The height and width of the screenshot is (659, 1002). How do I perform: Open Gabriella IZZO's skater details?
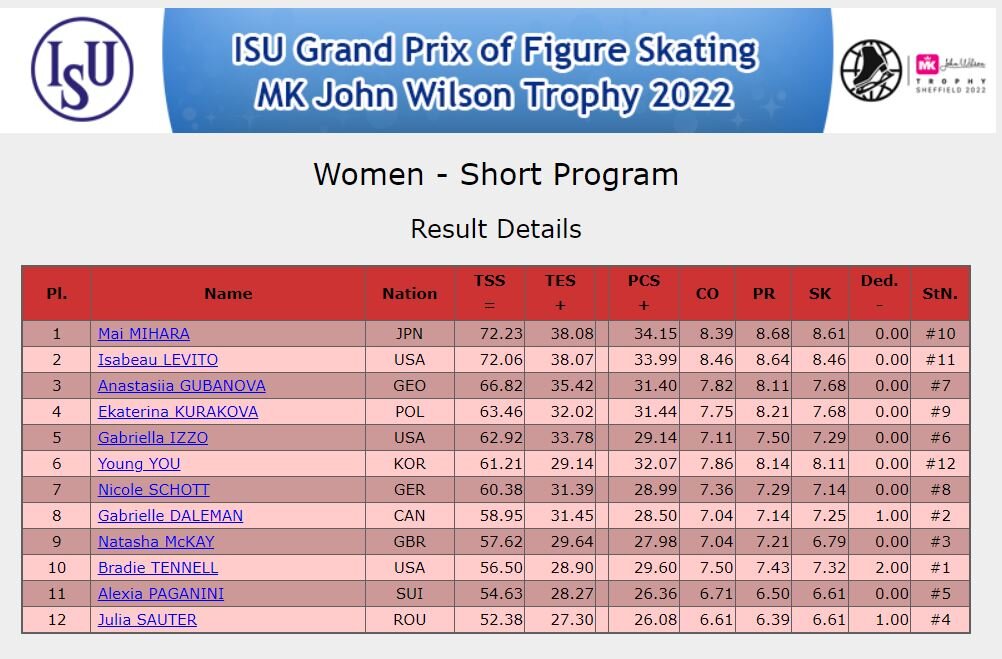click(x=153, y=438)
